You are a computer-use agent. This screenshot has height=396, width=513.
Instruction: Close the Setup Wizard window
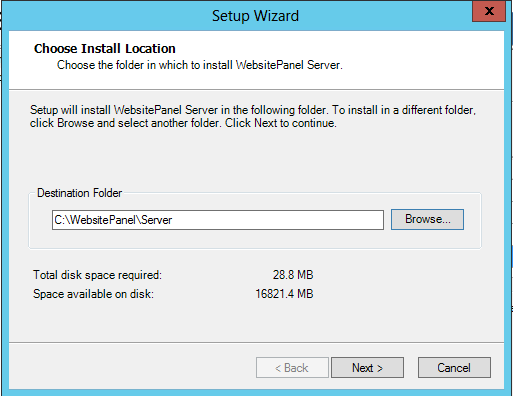(489, 11)
